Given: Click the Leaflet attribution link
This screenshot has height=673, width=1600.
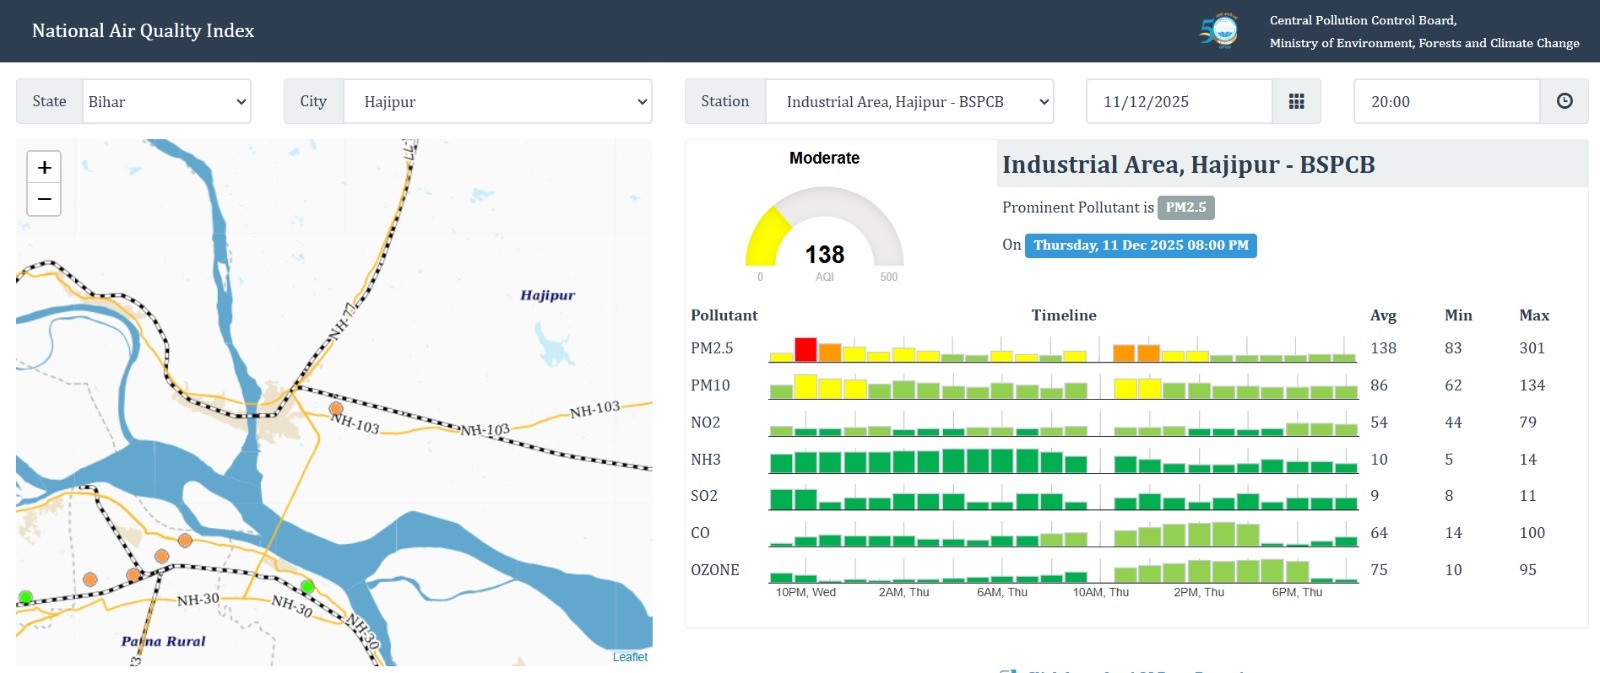Looking at the screenshot, I should [630, 657].
